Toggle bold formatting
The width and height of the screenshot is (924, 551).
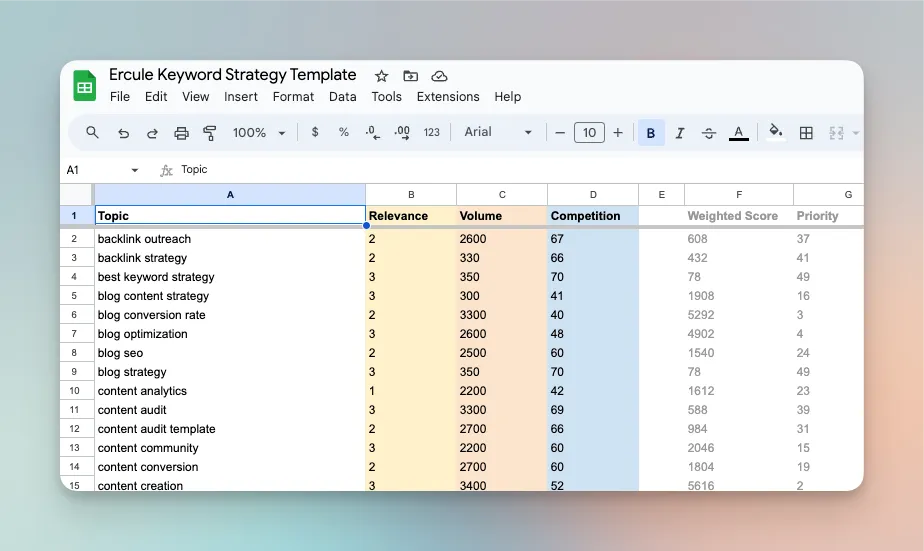point(651,133)
